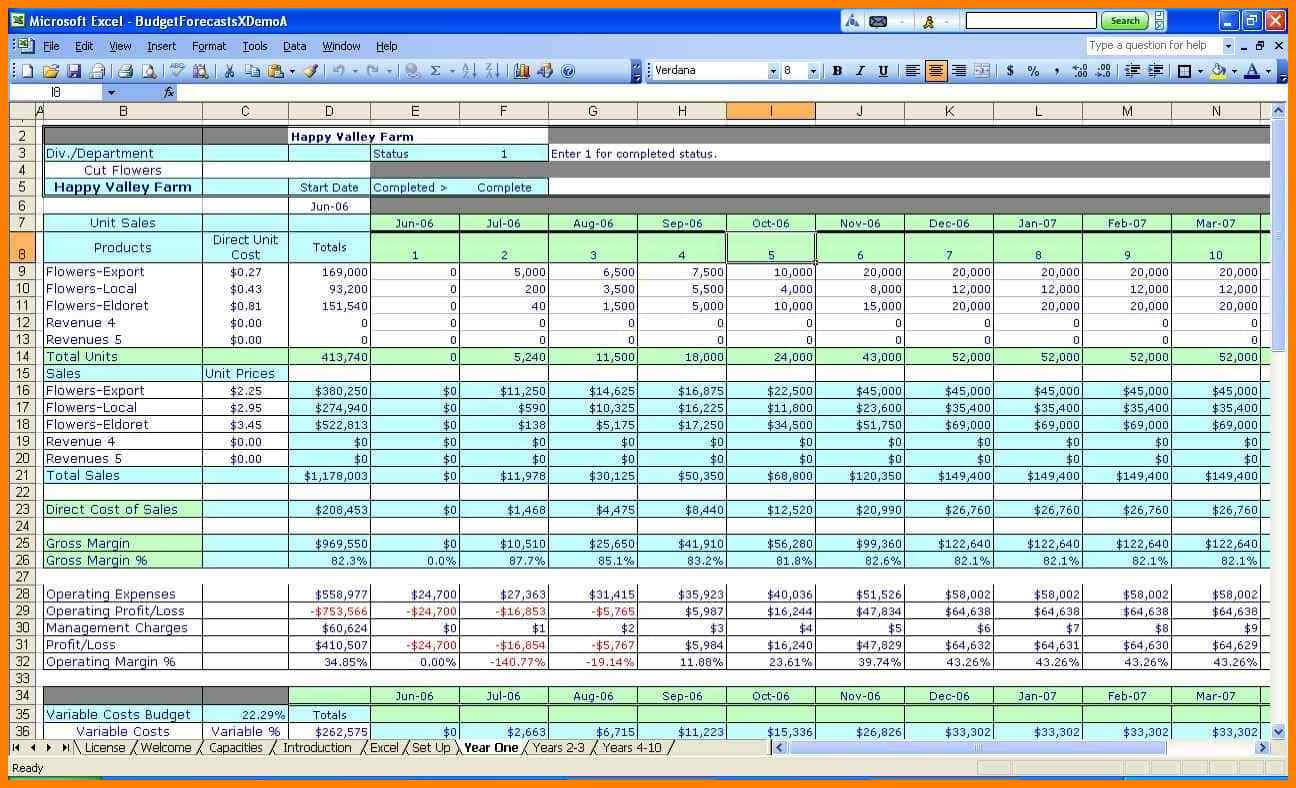Open the Verdana font name dropdown

tap(773, 71)
